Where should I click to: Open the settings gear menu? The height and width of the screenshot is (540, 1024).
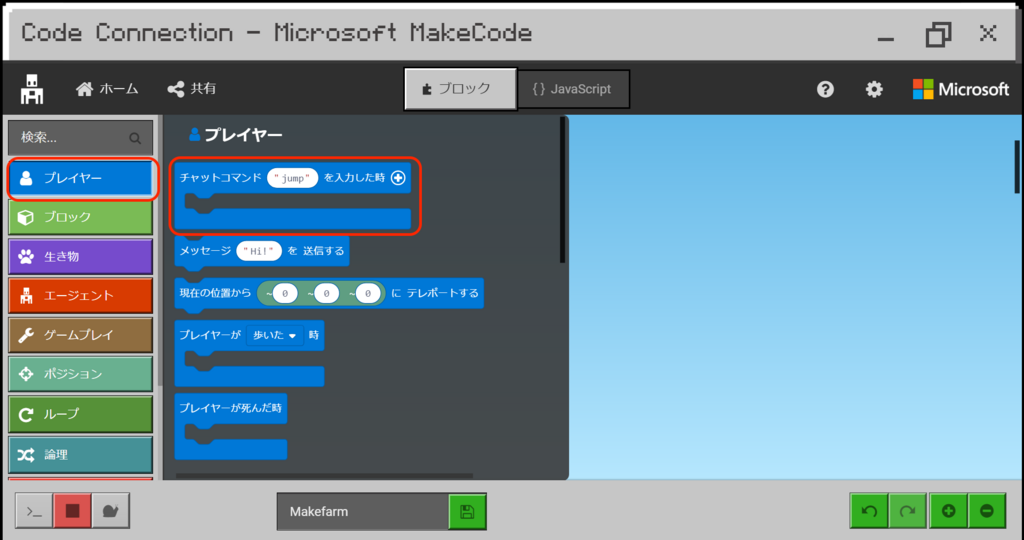tap(874, 89)
